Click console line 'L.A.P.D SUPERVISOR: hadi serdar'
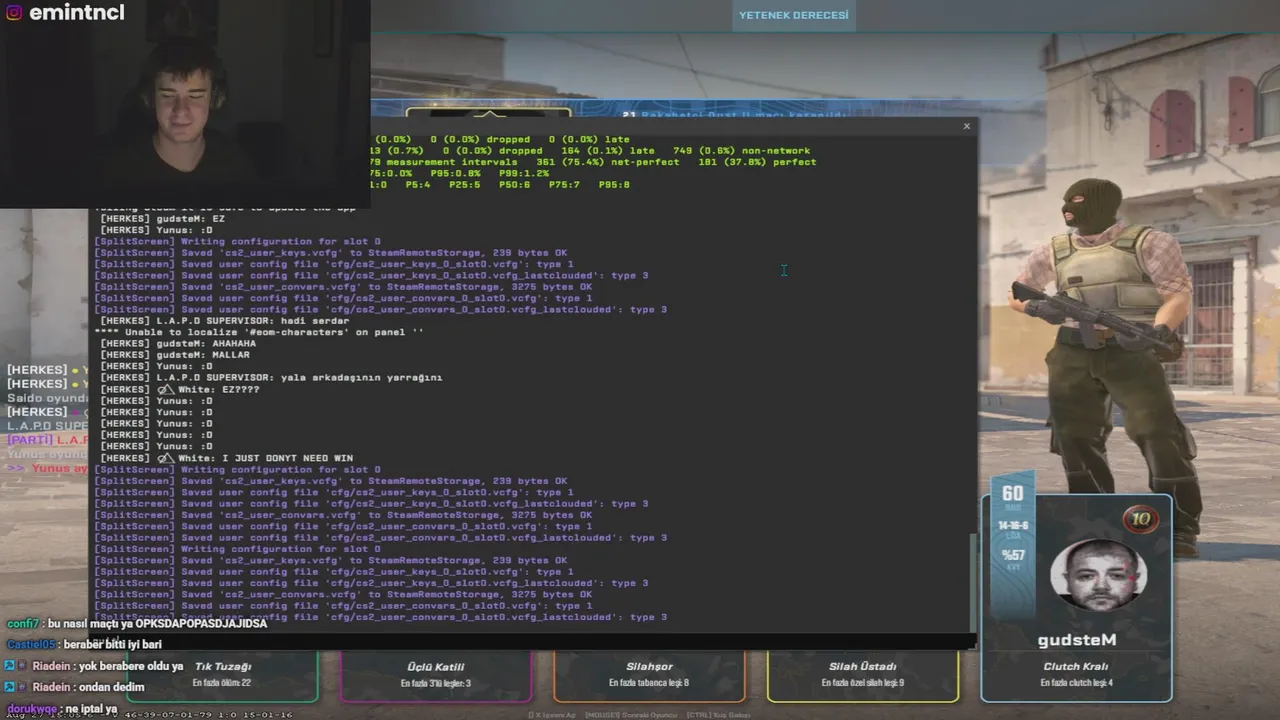 tap(225, 321)
